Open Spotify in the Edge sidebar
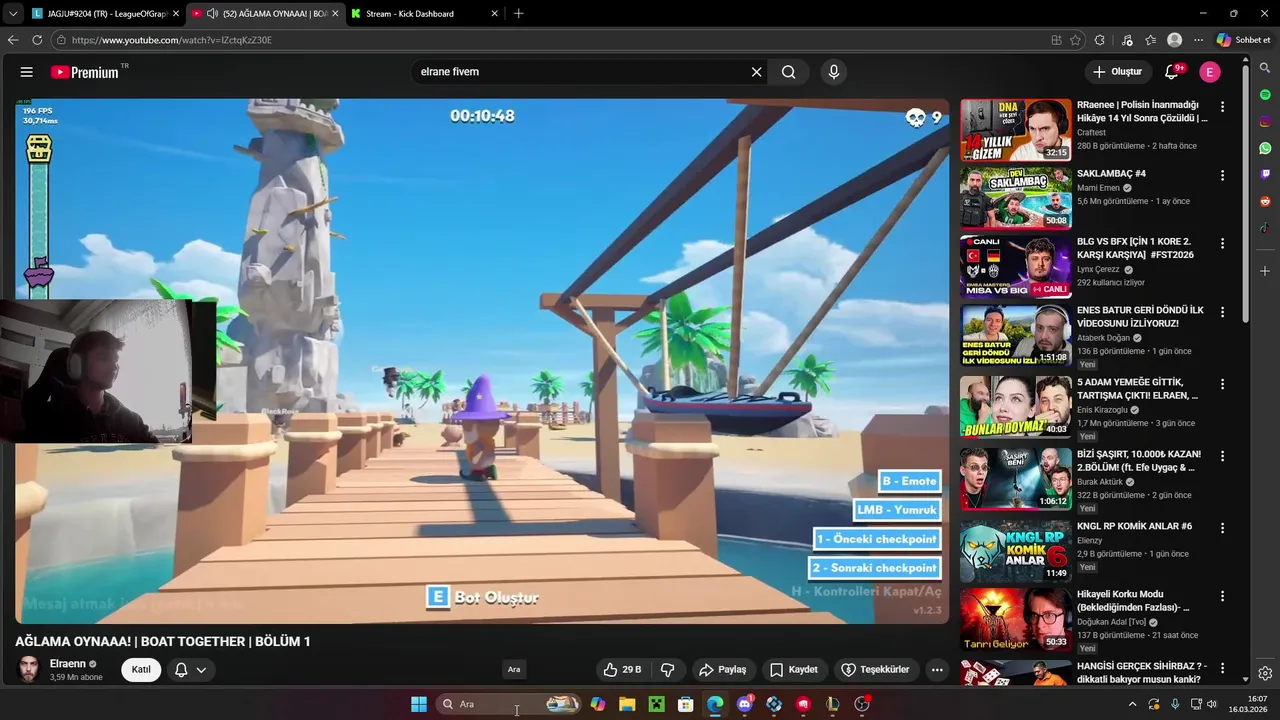 coord(1265,94)
